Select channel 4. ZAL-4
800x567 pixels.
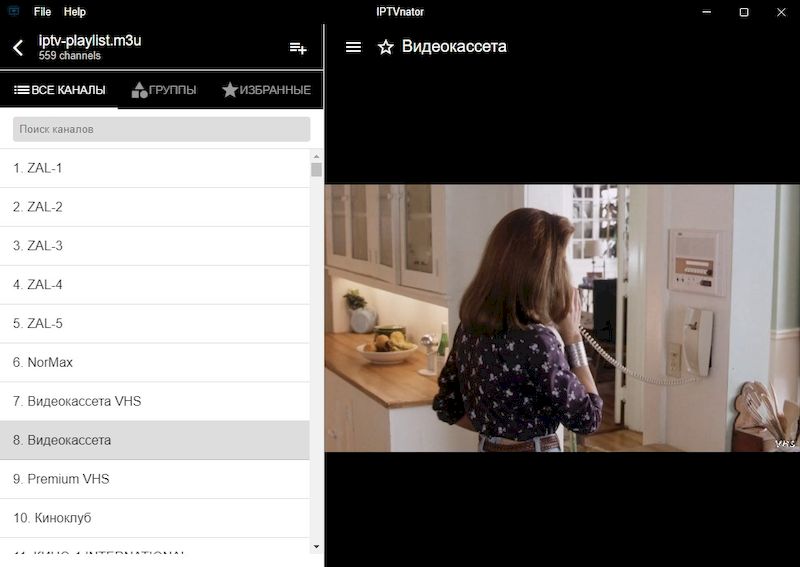pos(155,284)
